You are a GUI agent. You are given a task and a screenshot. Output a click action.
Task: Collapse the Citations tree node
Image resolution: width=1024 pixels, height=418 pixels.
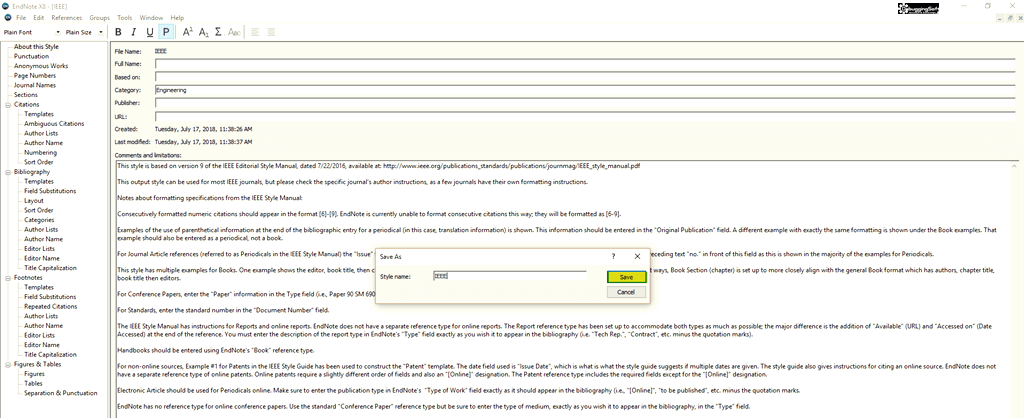(7, 104)
